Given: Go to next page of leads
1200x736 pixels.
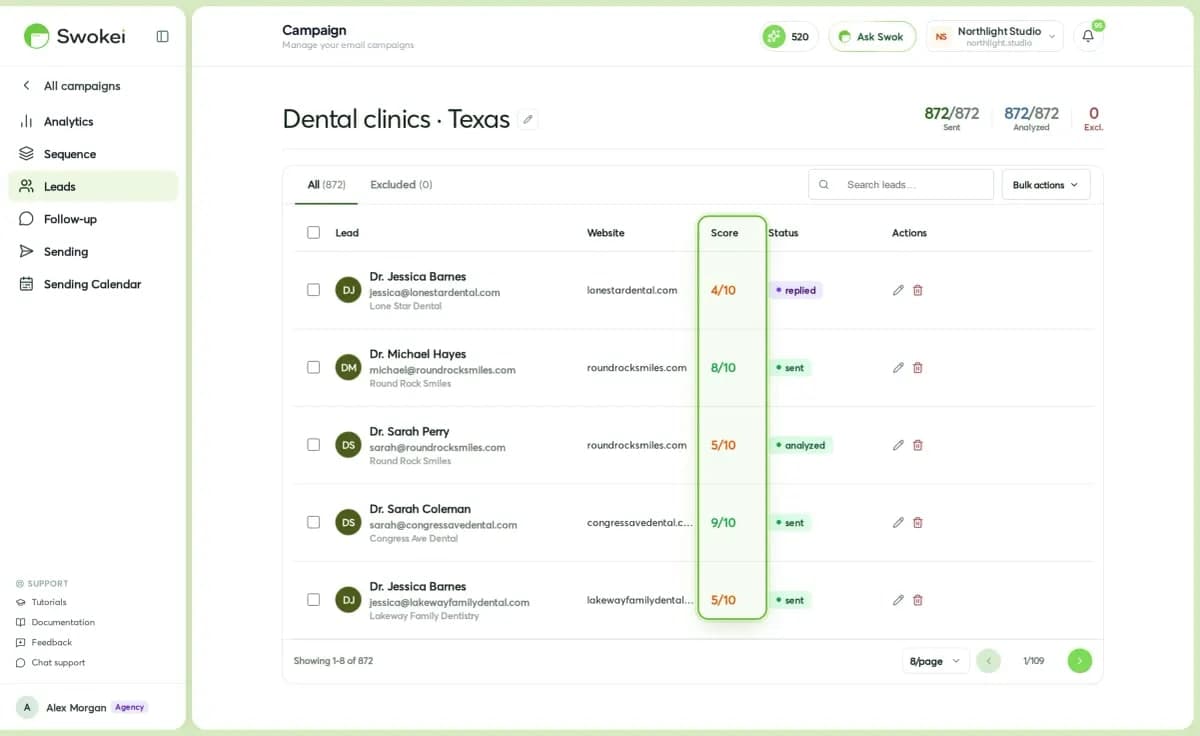Looking at the screenshot, I should pos(1080,661).
